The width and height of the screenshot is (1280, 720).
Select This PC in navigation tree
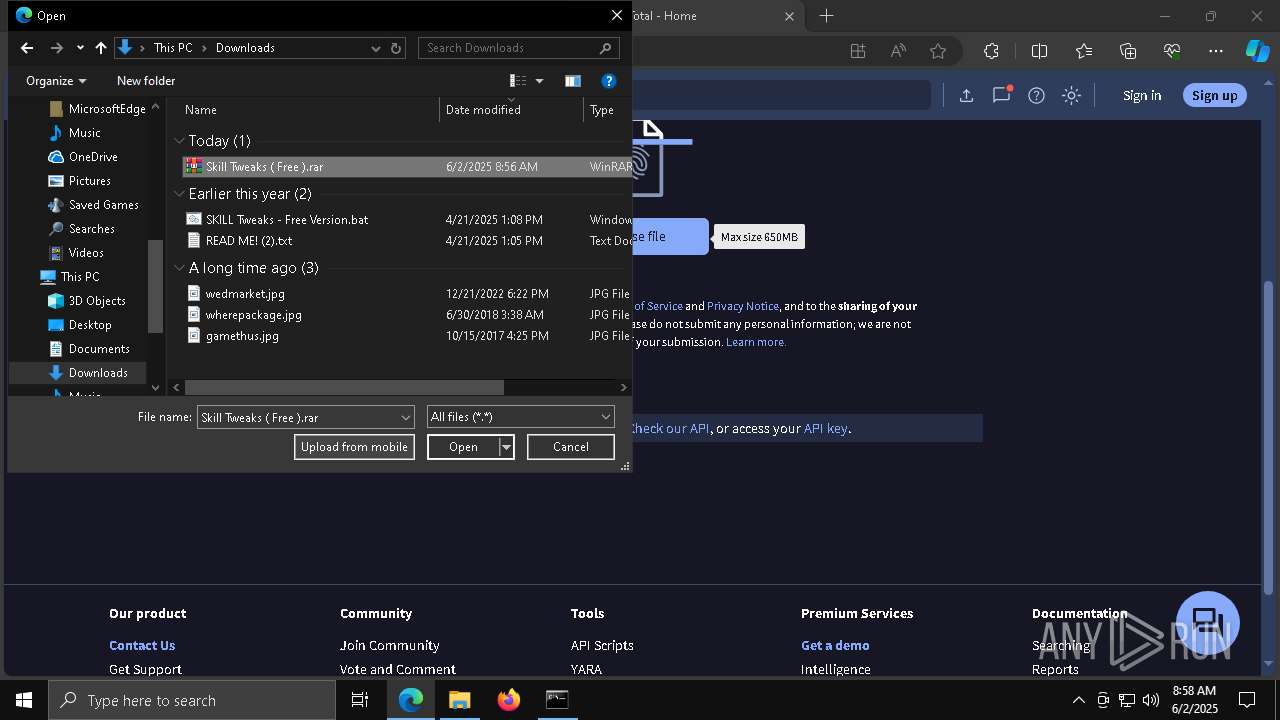pos(70,277)
